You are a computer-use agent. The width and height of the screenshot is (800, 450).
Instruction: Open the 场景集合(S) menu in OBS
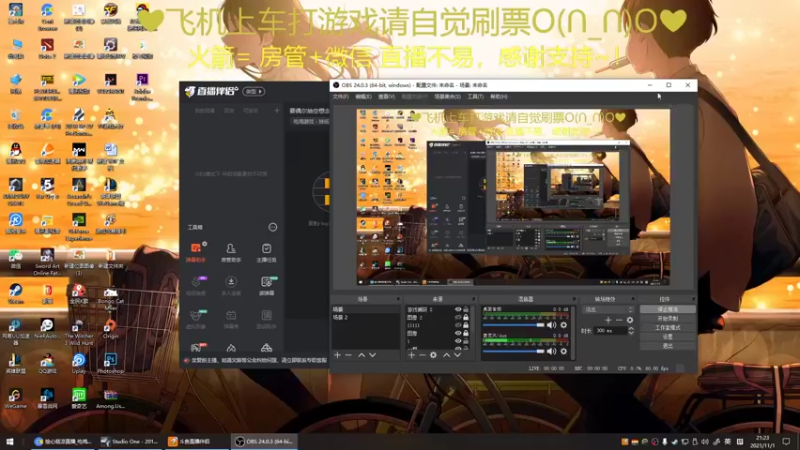coord(447,96)
